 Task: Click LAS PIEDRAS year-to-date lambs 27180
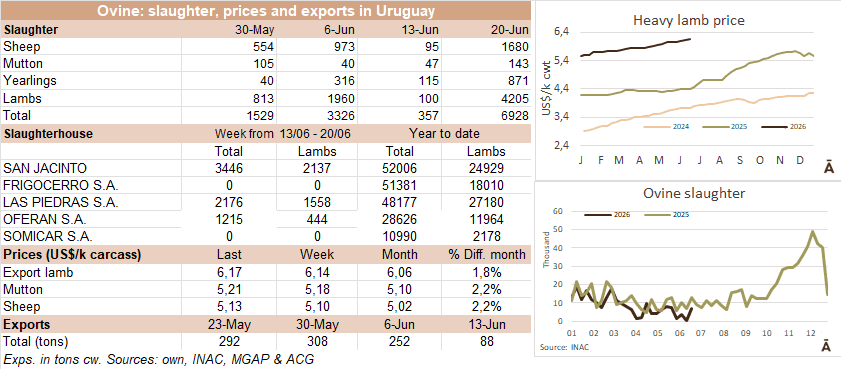click(x=486, y=203)
